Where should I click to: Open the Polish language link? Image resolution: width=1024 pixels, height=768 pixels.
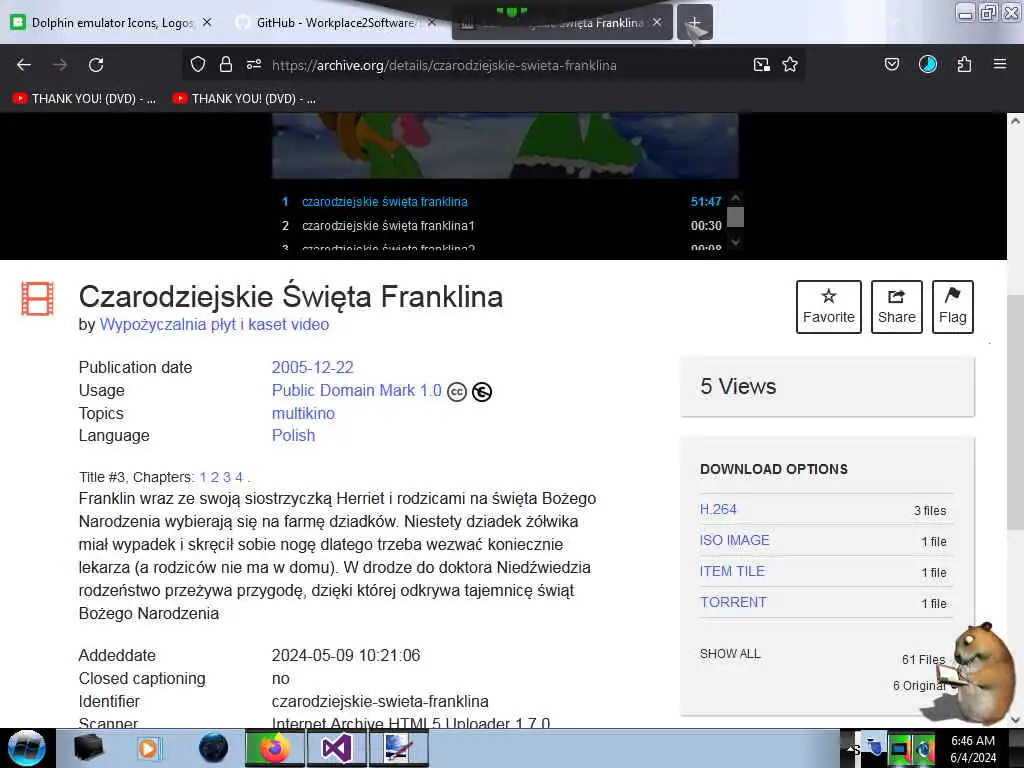pyautogui.click(x=293, y=436)
